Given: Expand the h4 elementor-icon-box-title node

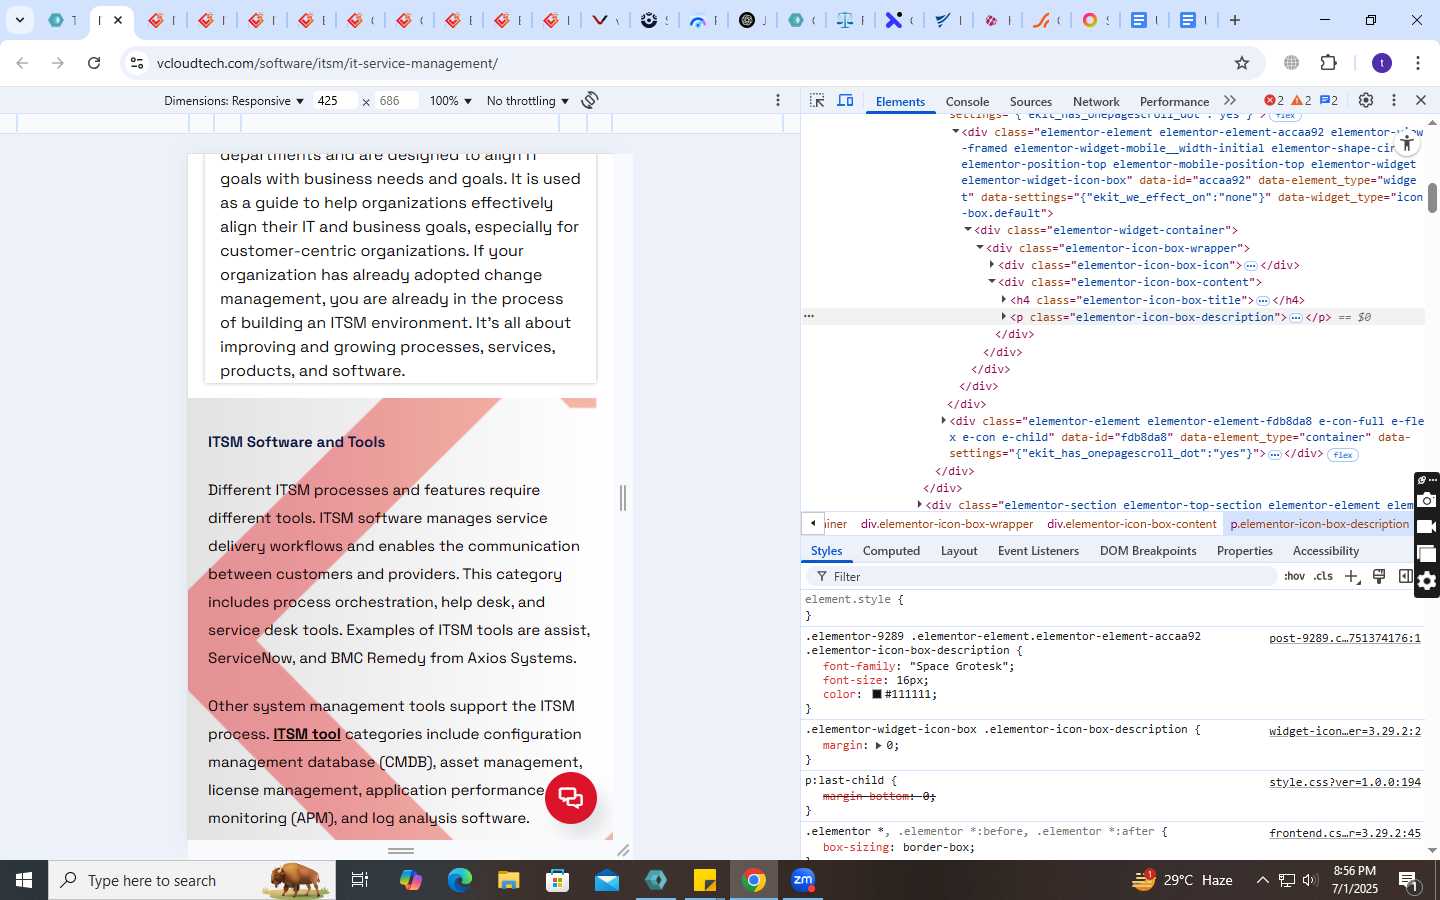Looking at the screenshot, I should [1004, 300].
